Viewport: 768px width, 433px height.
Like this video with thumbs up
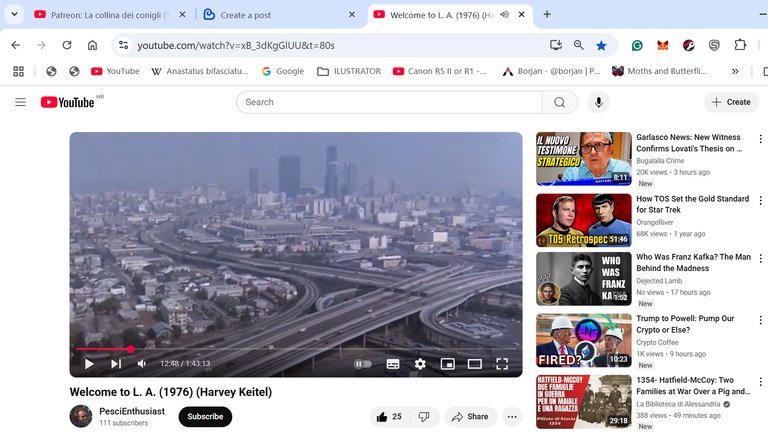(x=390, y=417)
